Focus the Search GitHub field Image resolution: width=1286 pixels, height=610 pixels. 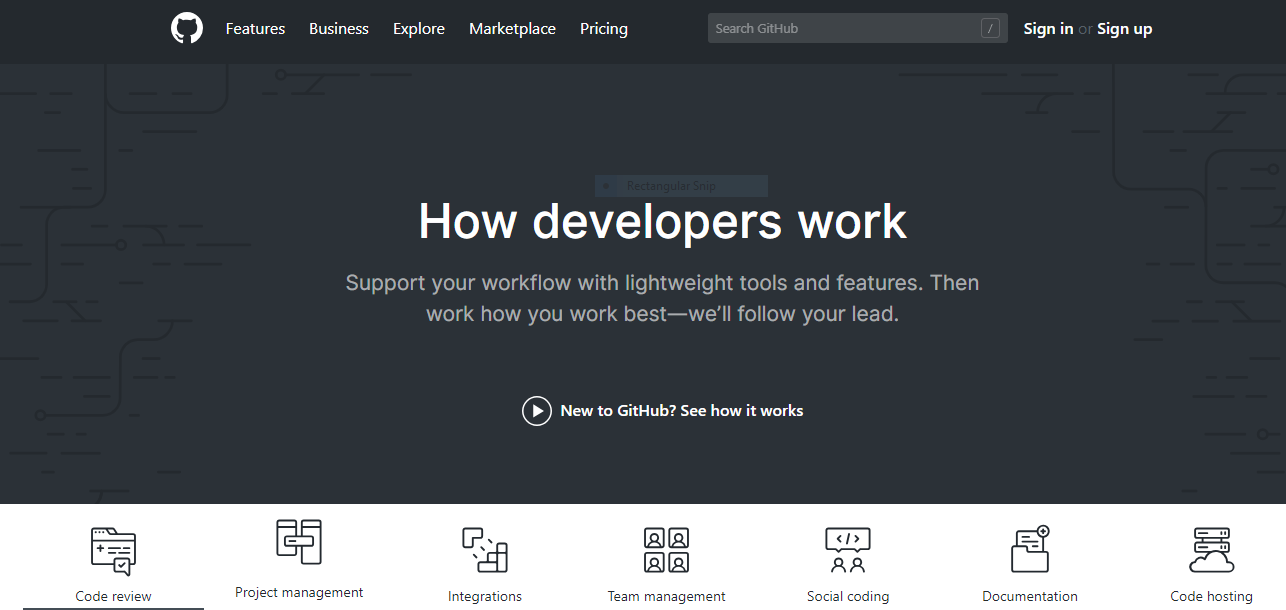[858, 28]
